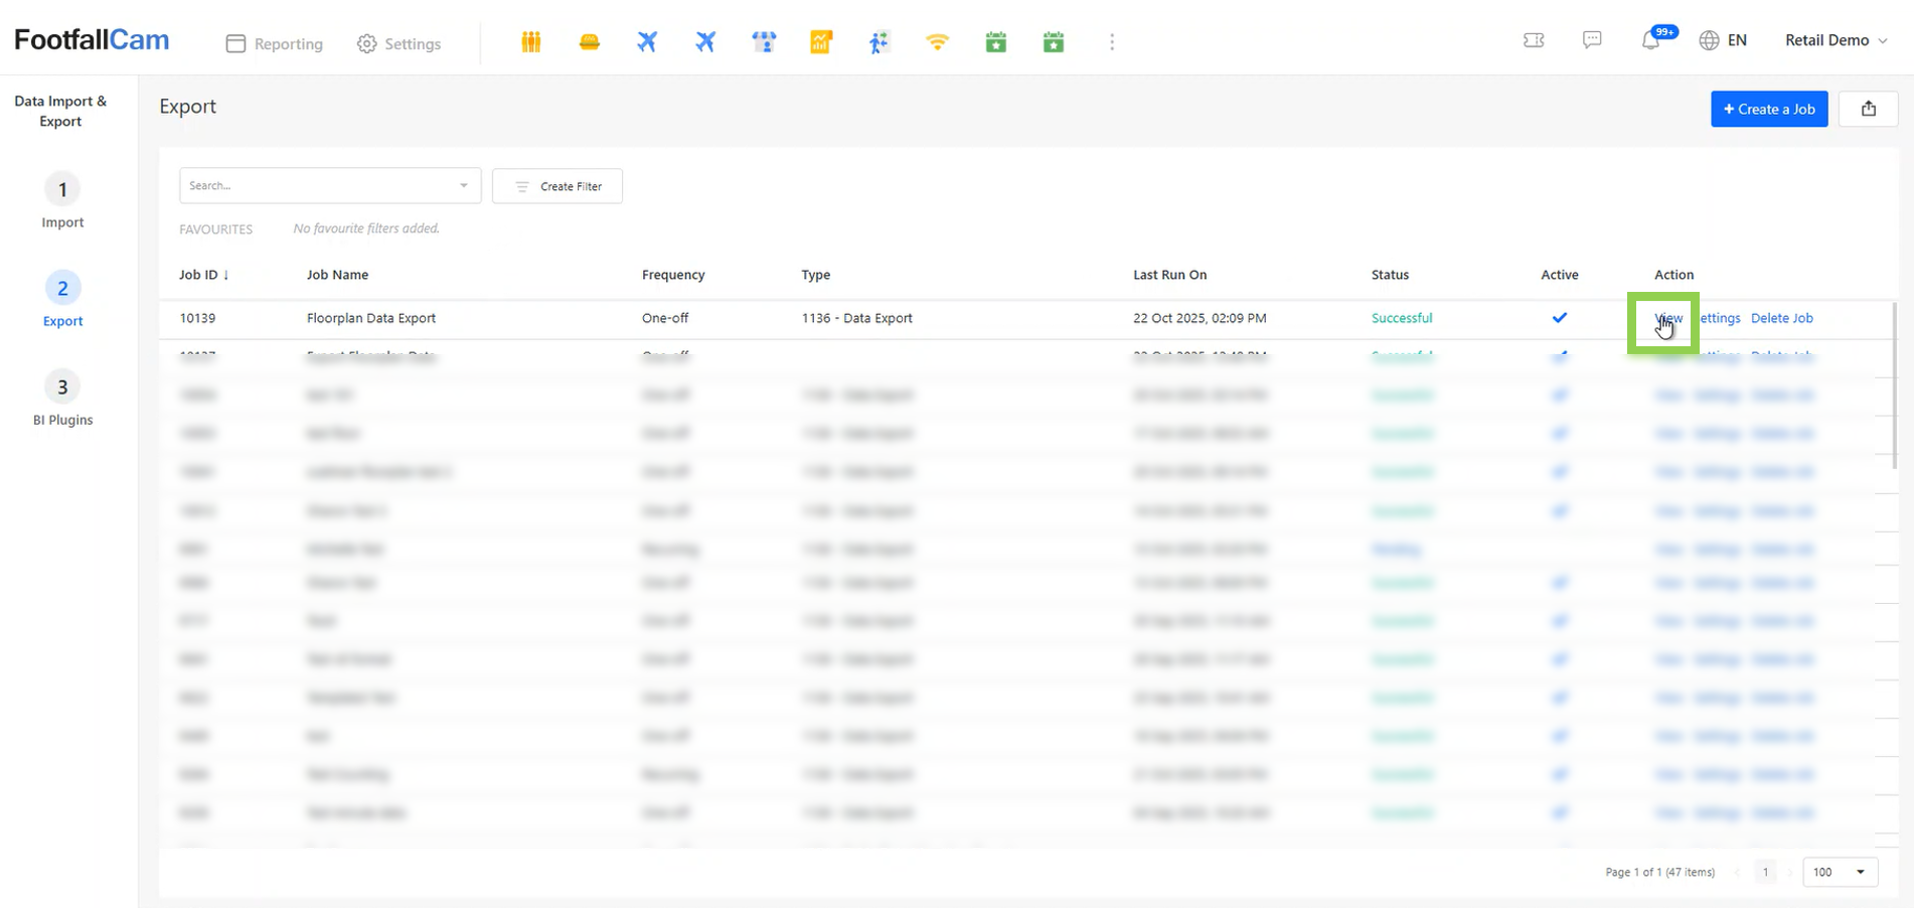1914x908 pixels.
Task: Open the yellow Wi-Fi icon module
Action: [937, 42]
